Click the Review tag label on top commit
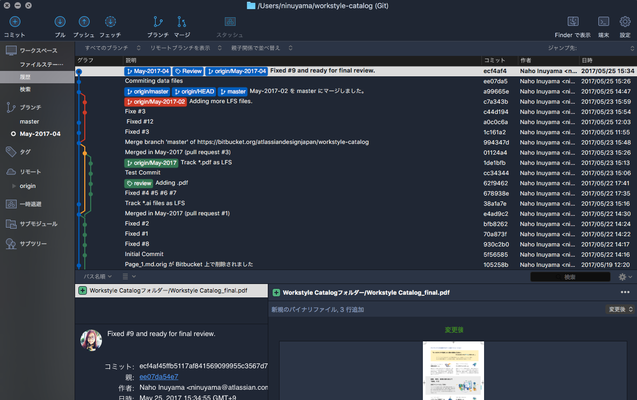 [188, 71]
